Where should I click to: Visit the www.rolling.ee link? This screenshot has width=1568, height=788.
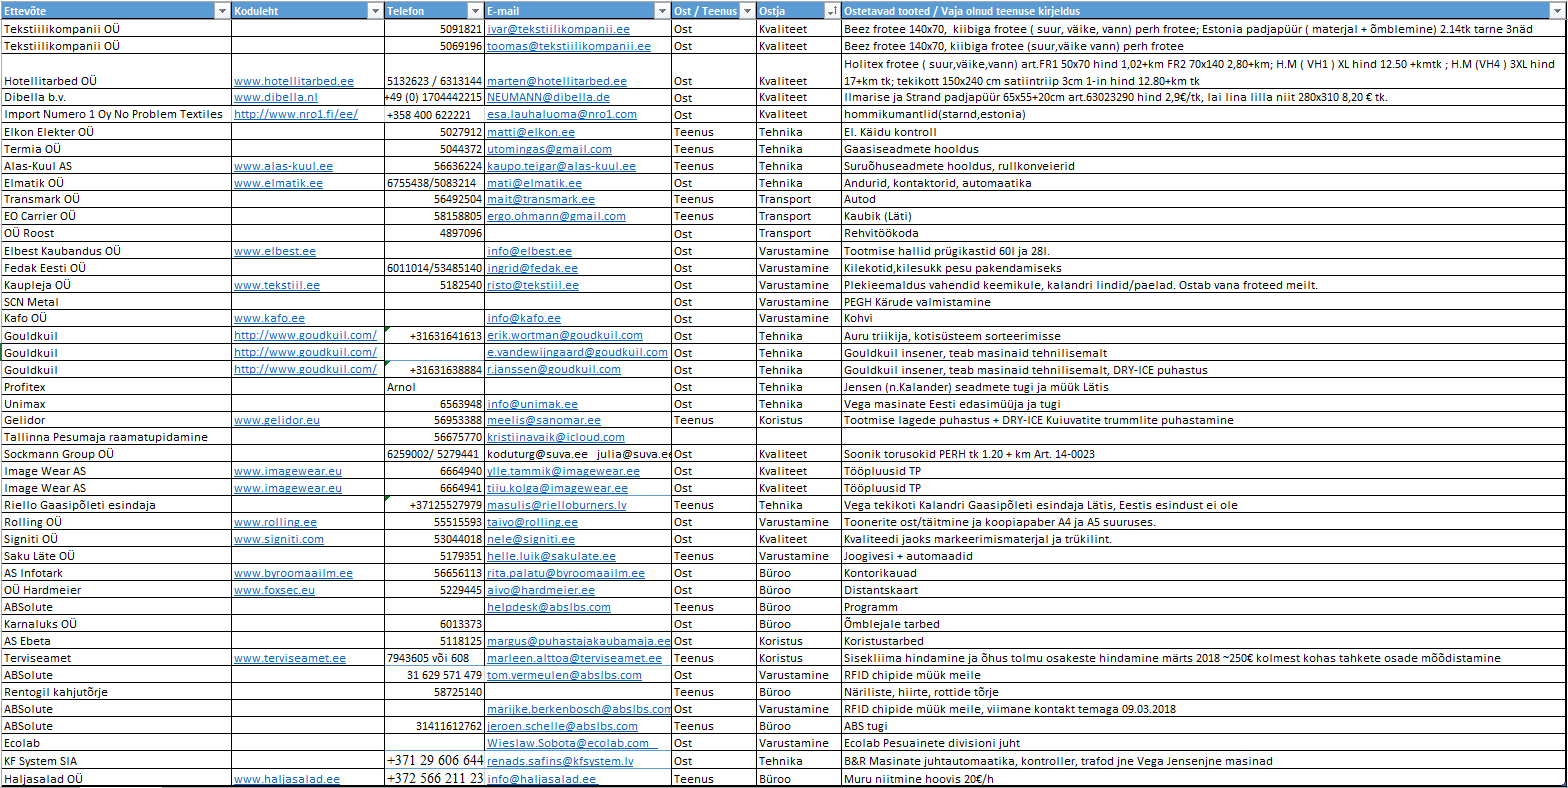276,522
